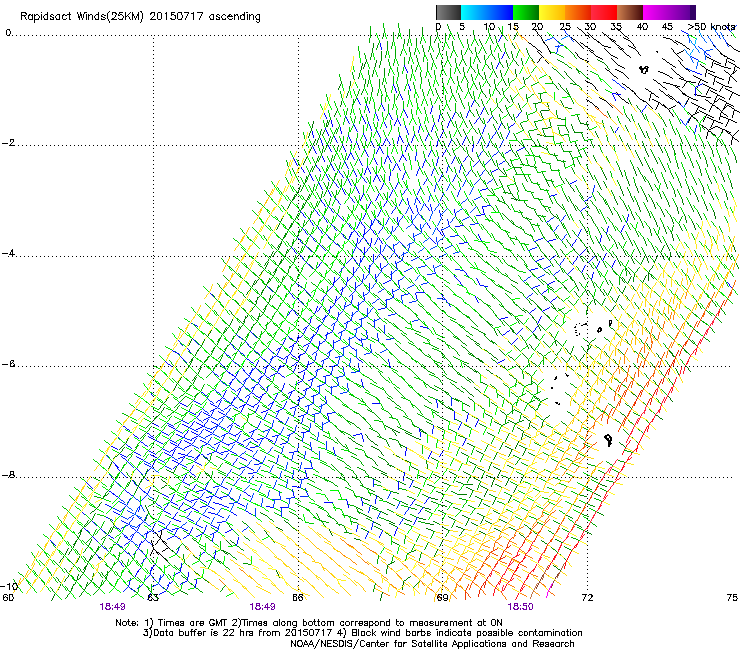Click the '-6' latitude axis label

pos(8,364)
